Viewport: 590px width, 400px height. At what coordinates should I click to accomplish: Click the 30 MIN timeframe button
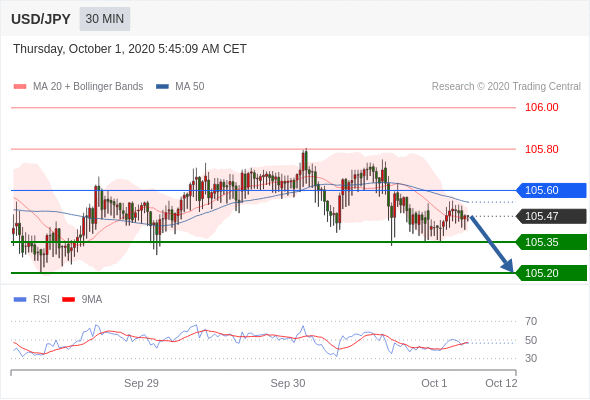click(x=105, y=19)
